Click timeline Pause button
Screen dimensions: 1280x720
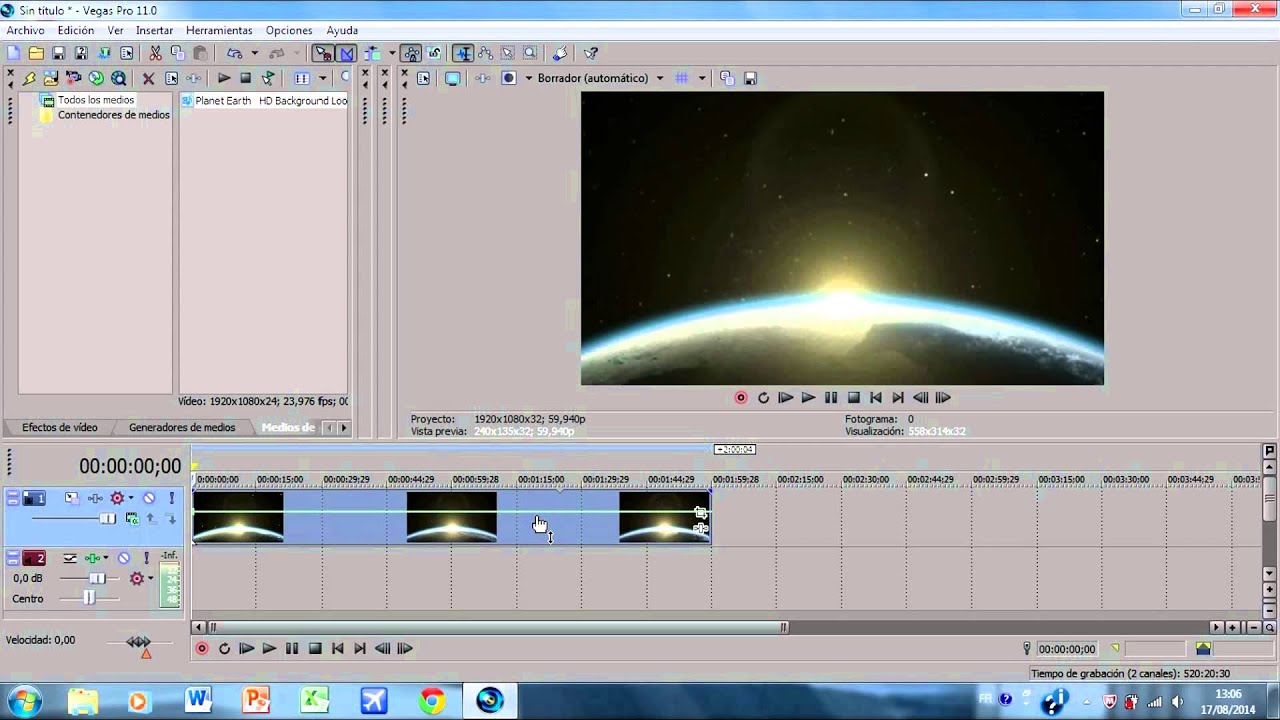292,648
